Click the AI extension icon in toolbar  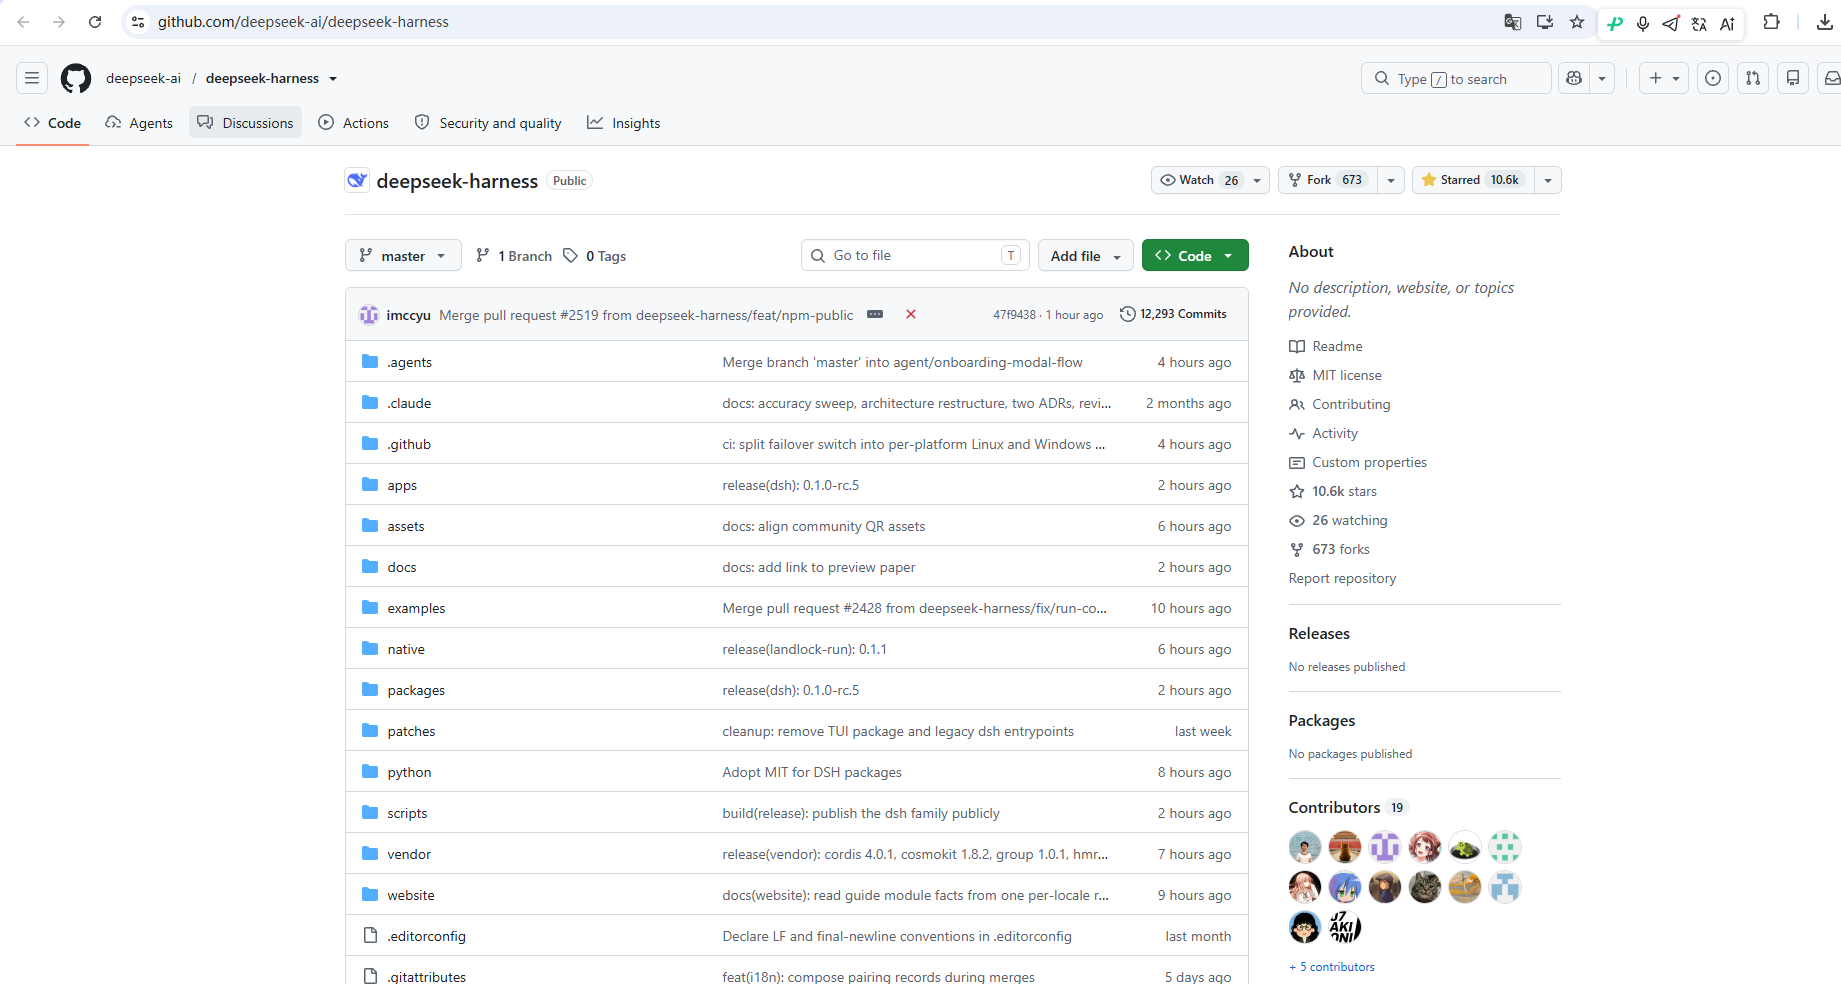click(x=1727, y=23)
